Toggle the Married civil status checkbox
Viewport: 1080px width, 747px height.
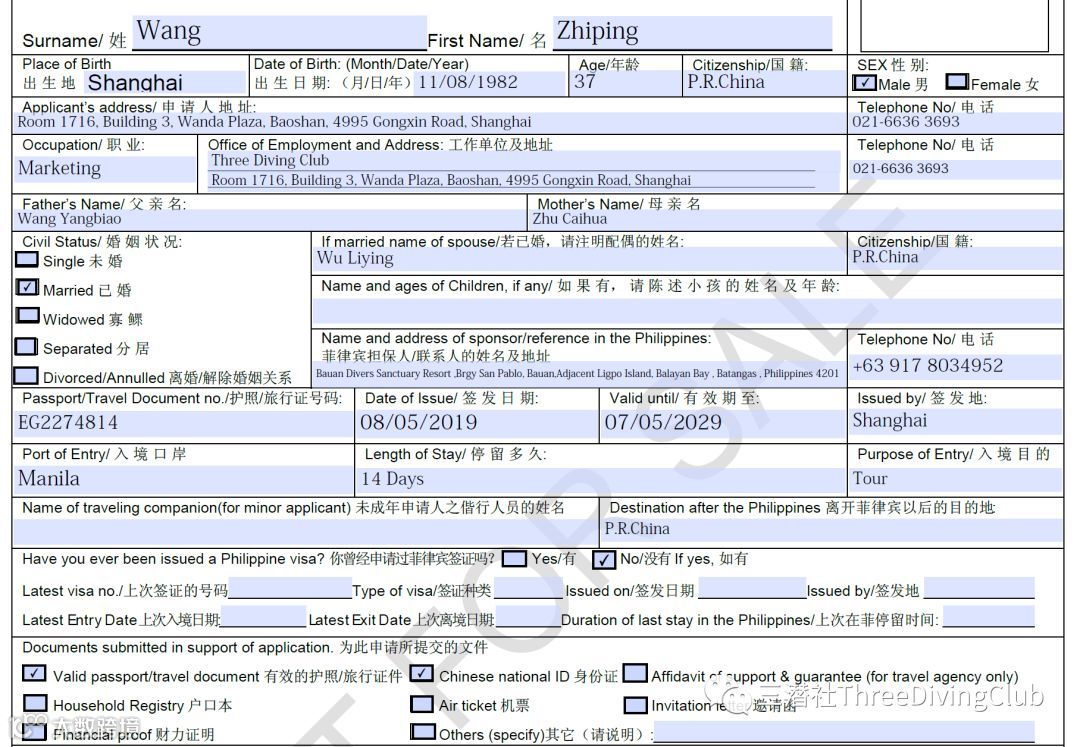(27, 288)
